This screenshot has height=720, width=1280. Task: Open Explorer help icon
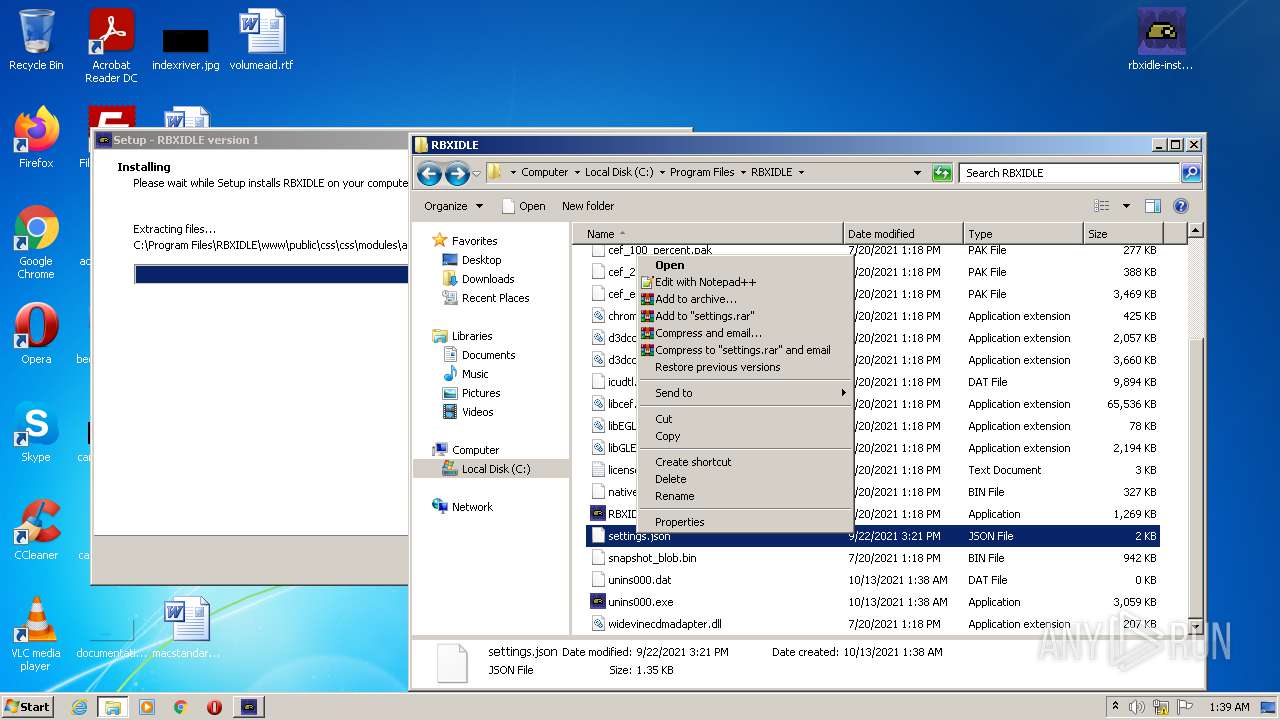pos(1180,206)
